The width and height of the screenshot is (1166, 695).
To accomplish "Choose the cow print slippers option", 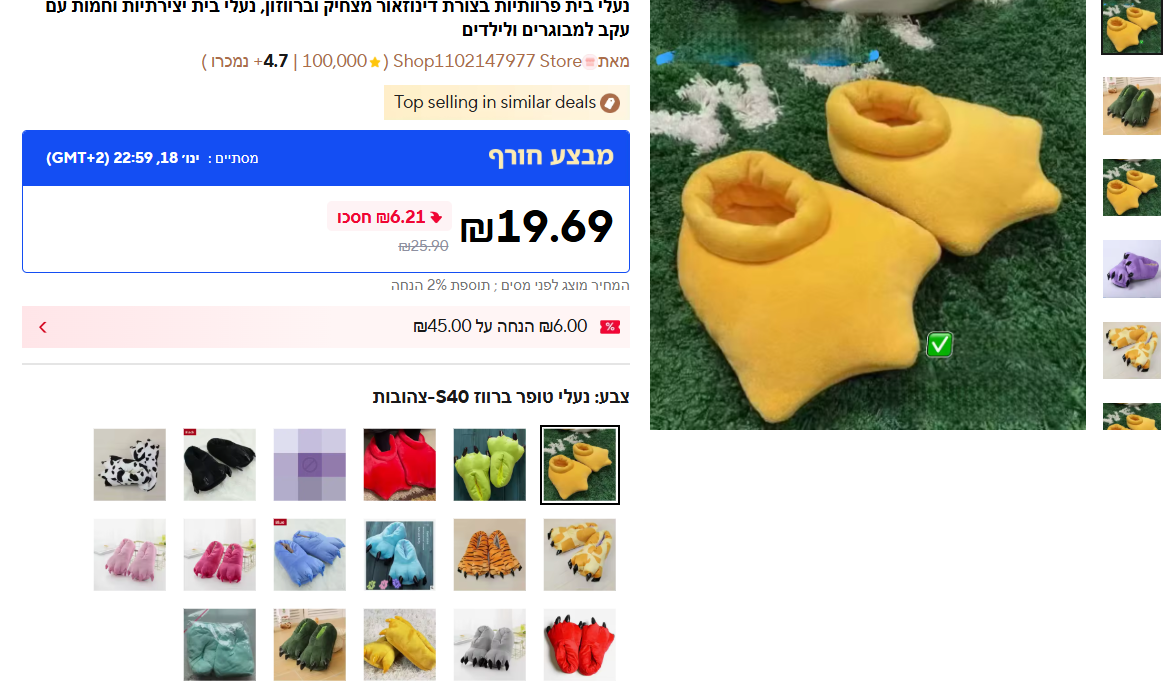I will pyautogui.click(x=129, y=465).
